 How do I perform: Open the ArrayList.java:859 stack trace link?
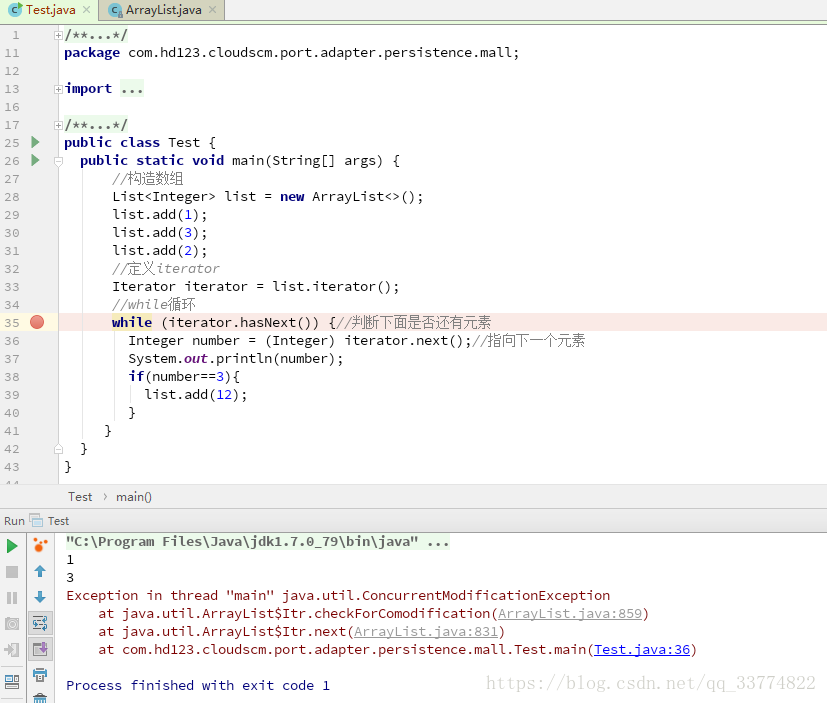pos(570,613)
